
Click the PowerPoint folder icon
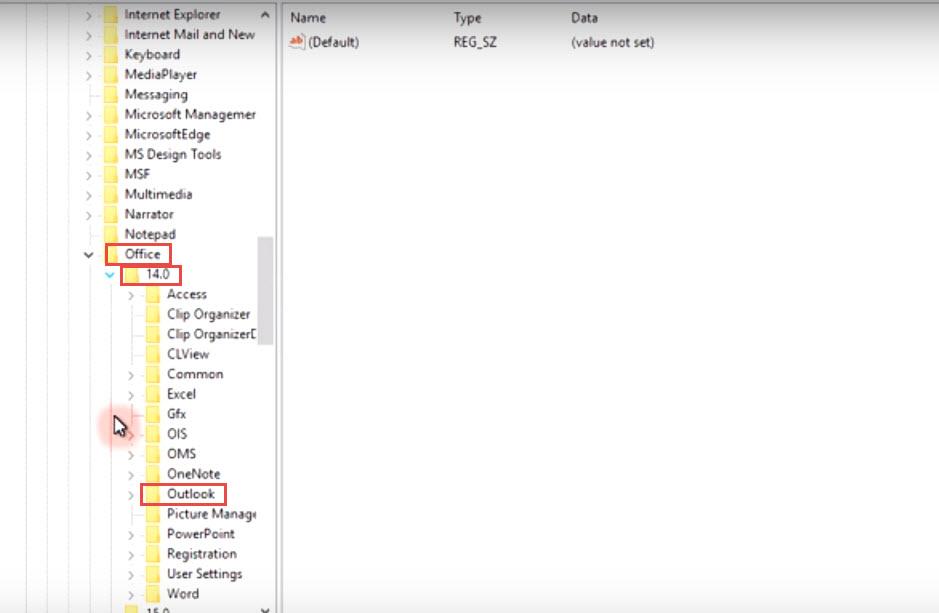(153, 534)
